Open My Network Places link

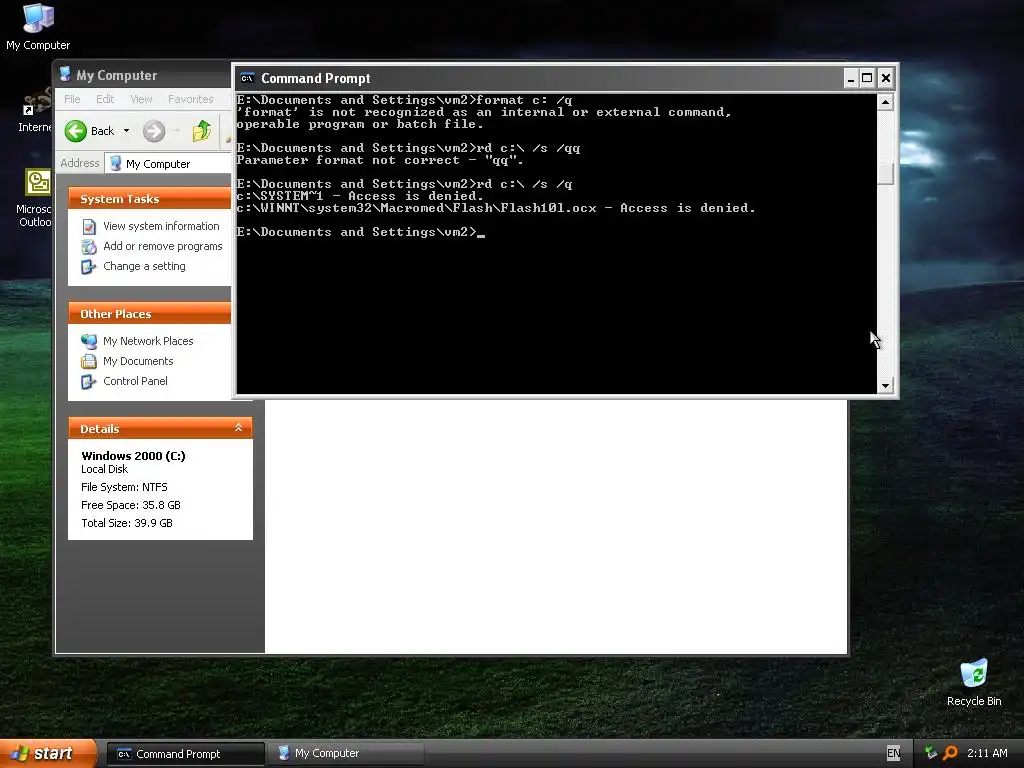pos(148,341)
